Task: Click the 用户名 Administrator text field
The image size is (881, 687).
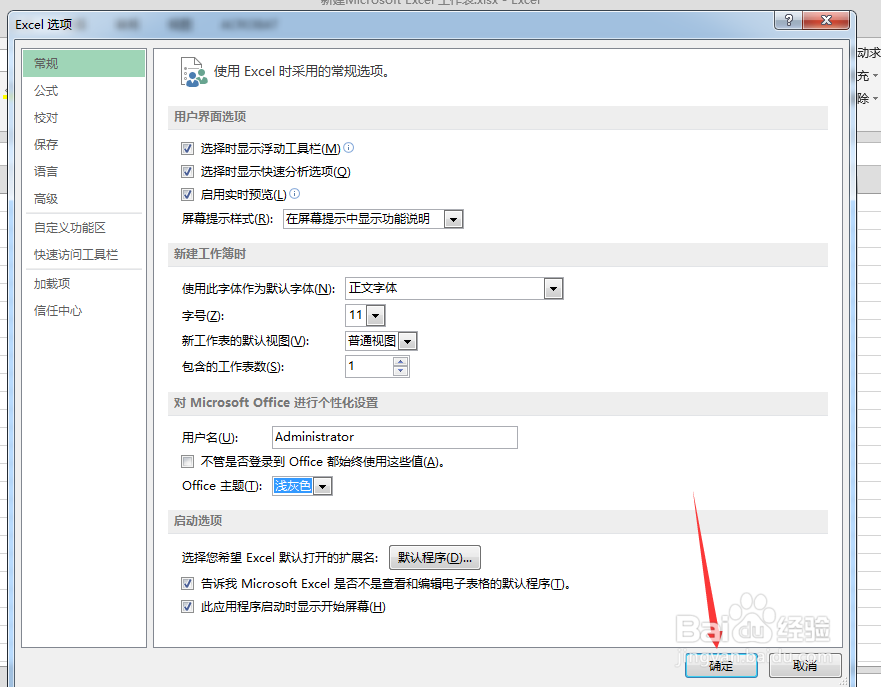Action: tap(394, 437)
